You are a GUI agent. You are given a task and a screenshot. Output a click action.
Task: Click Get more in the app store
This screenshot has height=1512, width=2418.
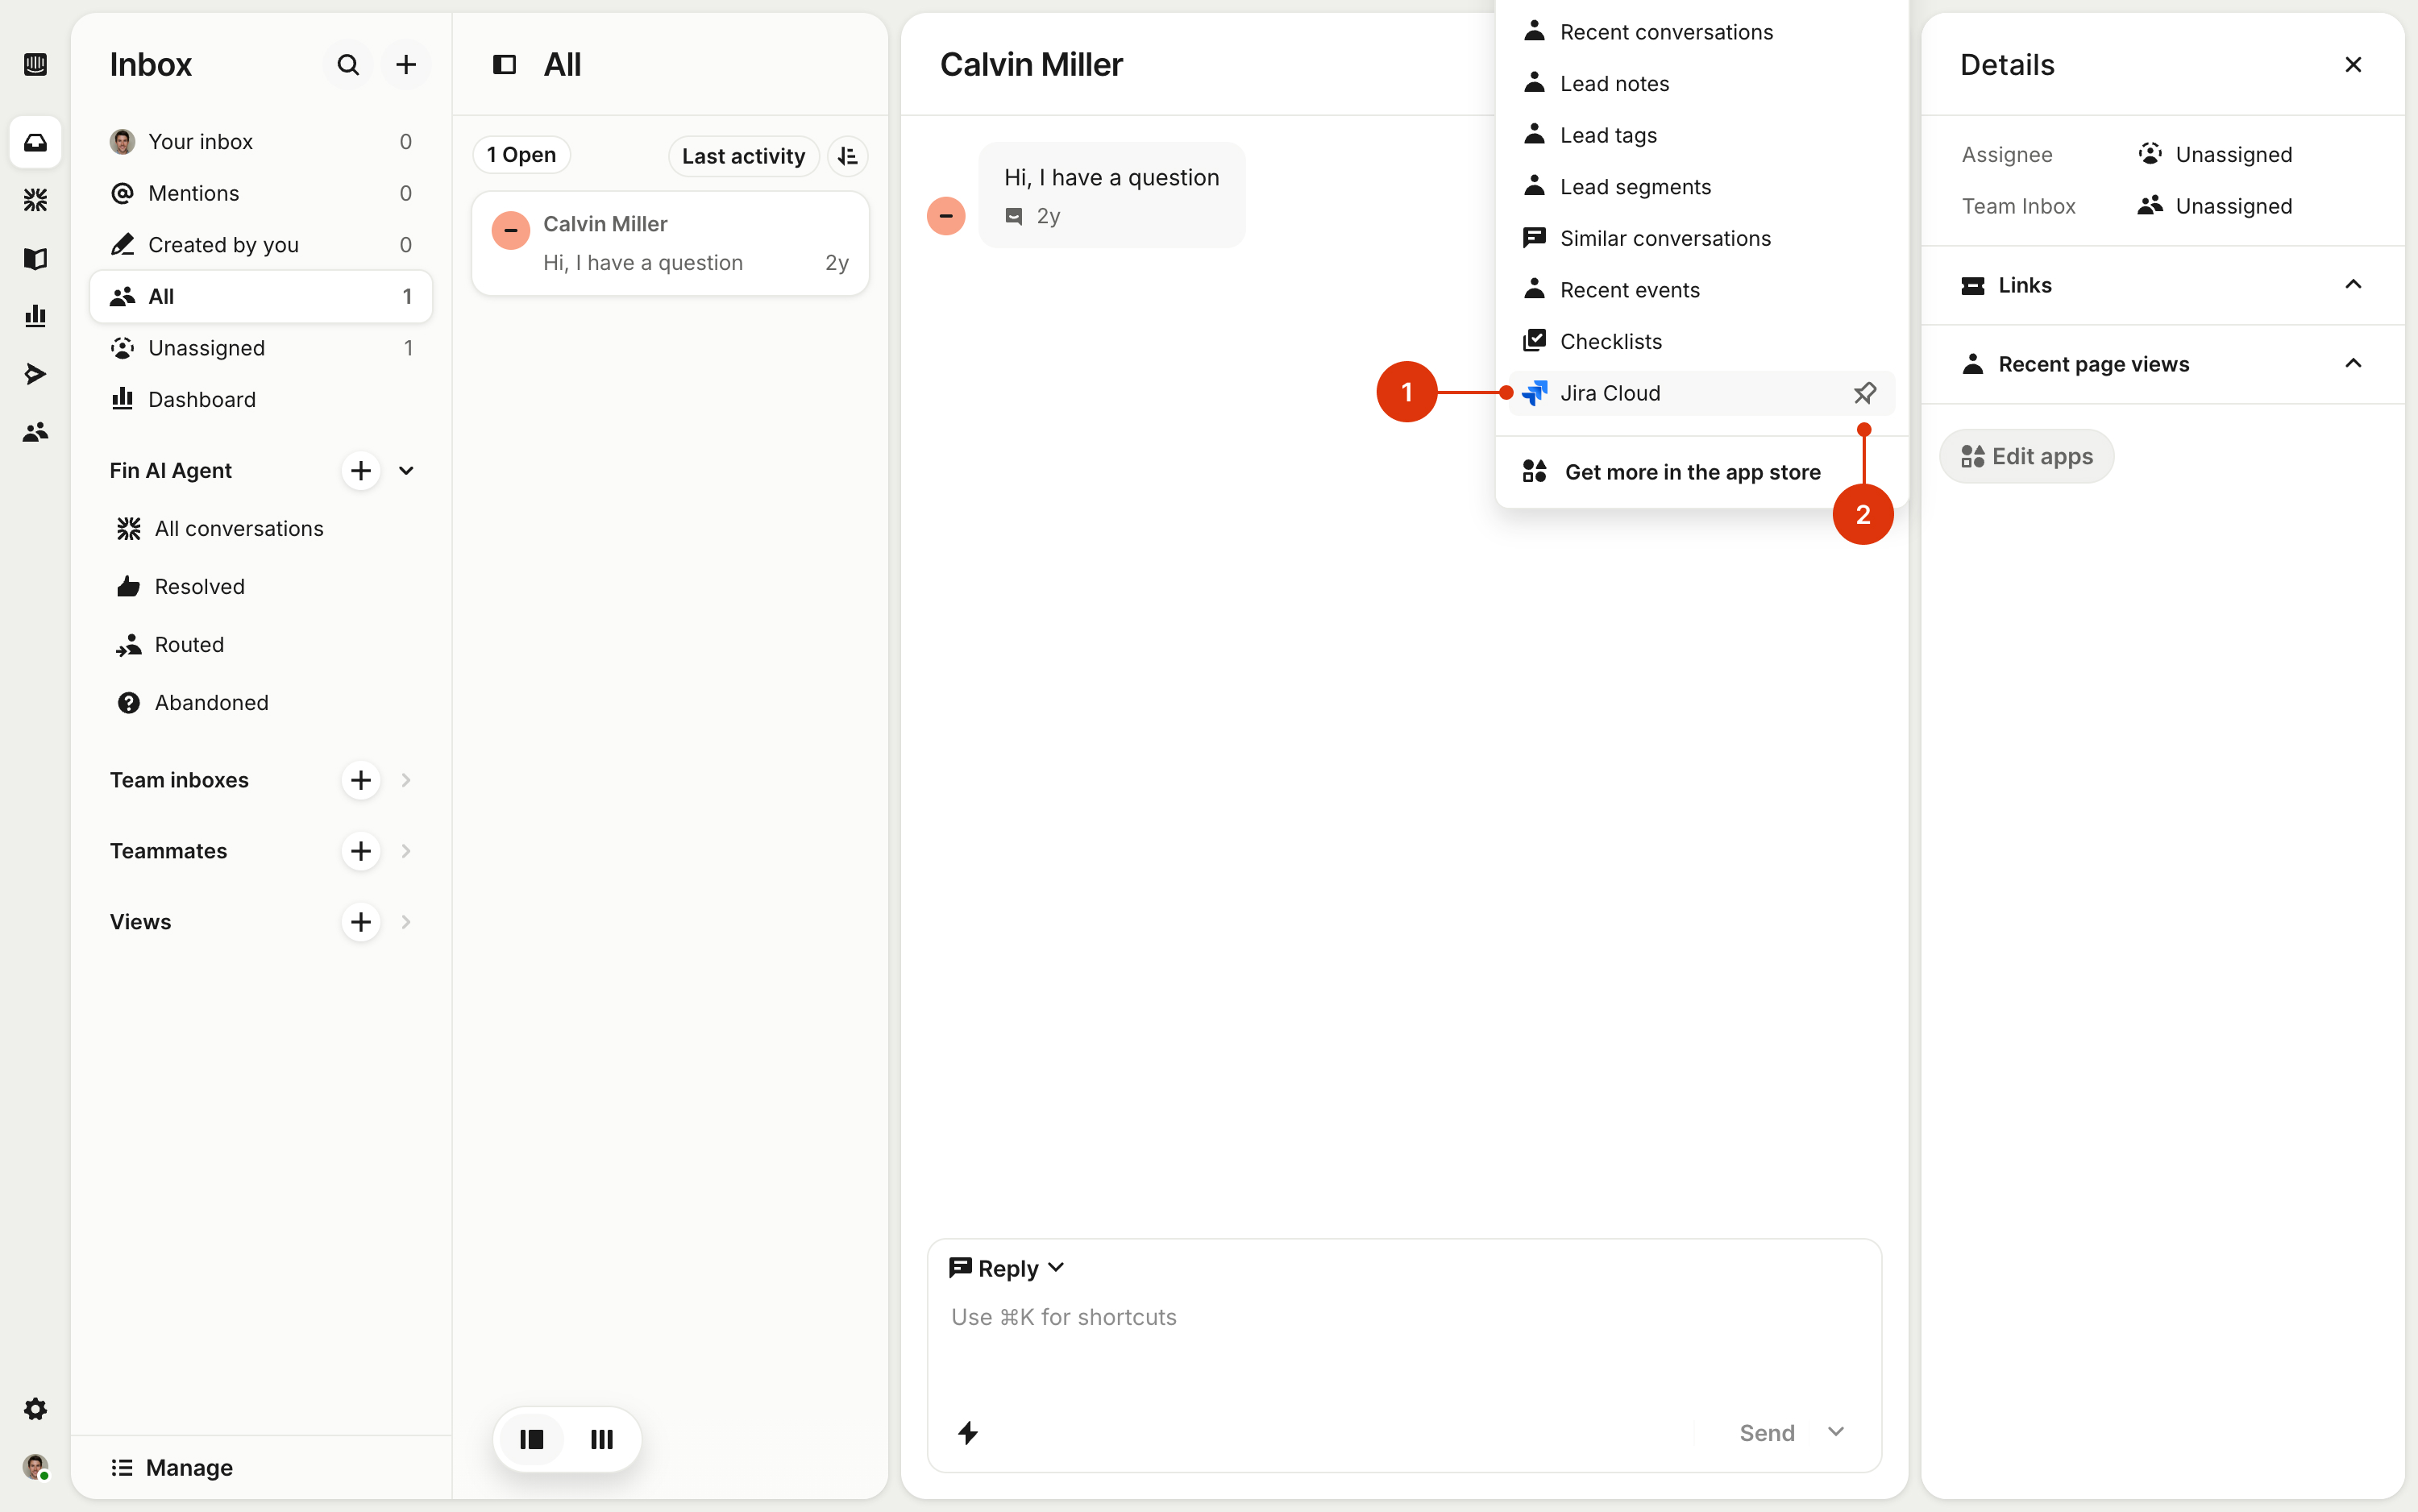point(1691,472)
